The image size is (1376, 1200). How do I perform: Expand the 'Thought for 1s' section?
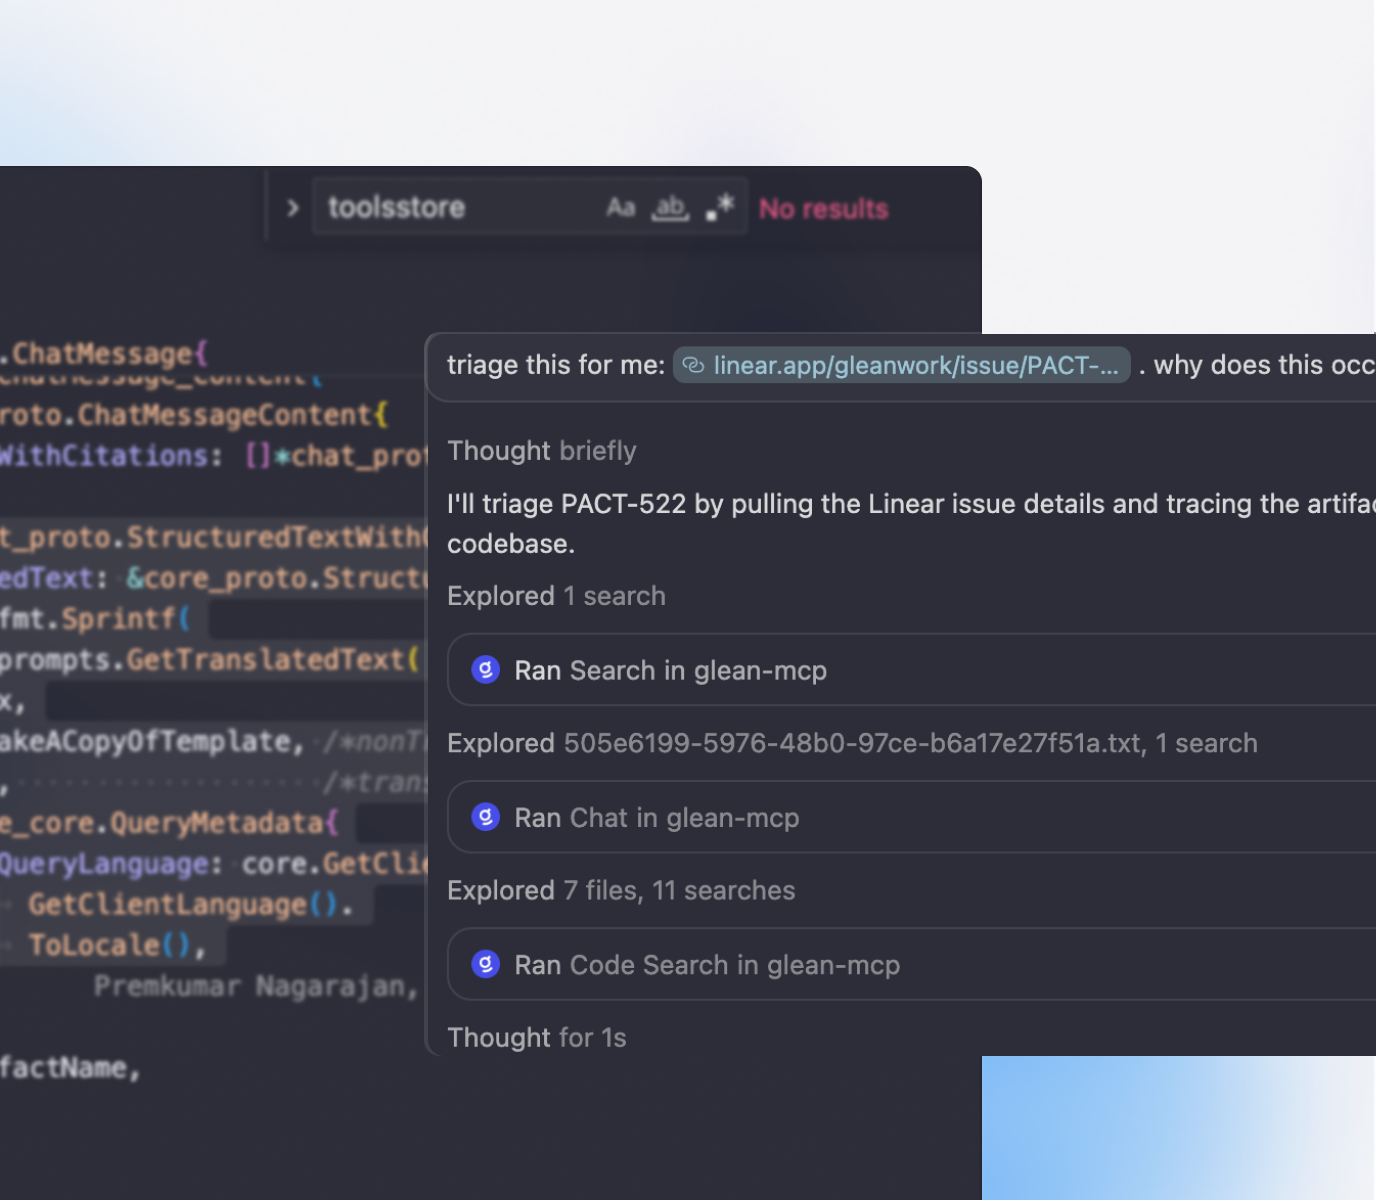click(x=537, y=1038)
